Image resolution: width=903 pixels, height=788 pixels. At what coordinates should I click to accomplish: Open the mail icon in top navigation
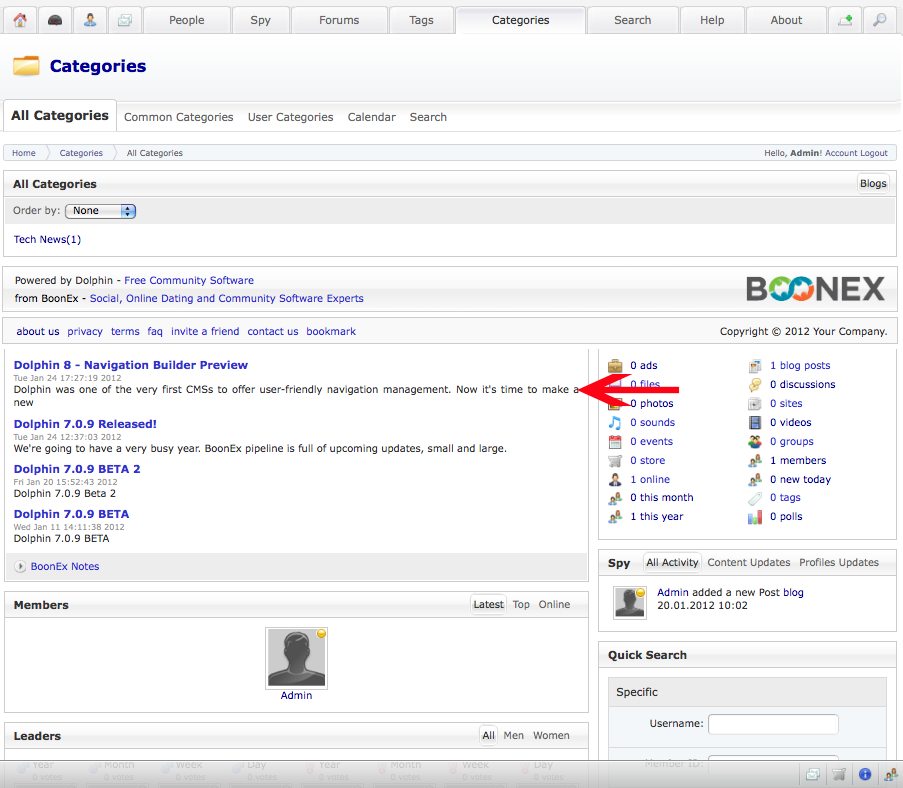point(124,20)
